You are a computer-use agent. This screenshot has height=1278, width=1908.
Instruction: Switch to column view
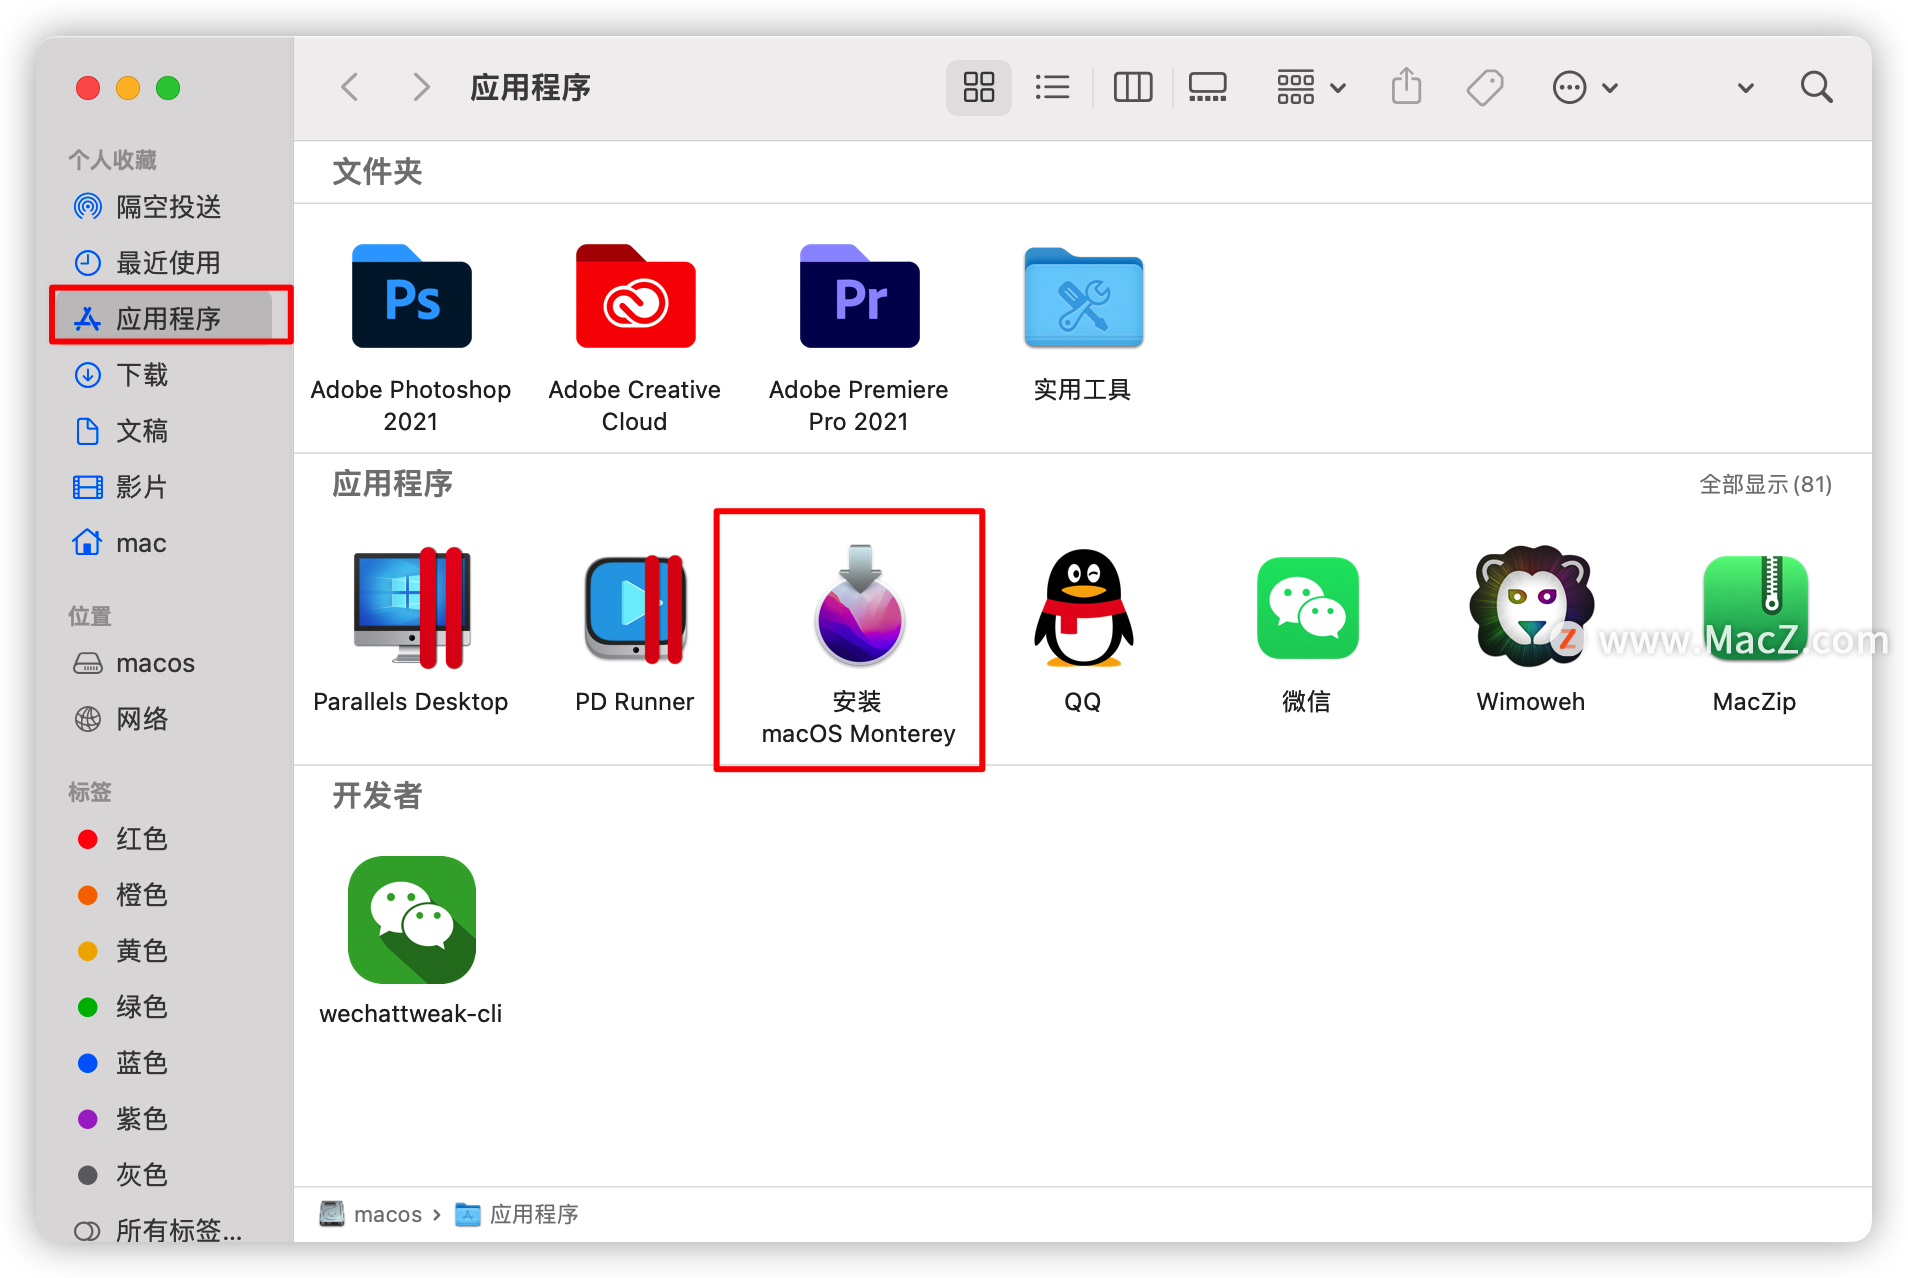1132,87
